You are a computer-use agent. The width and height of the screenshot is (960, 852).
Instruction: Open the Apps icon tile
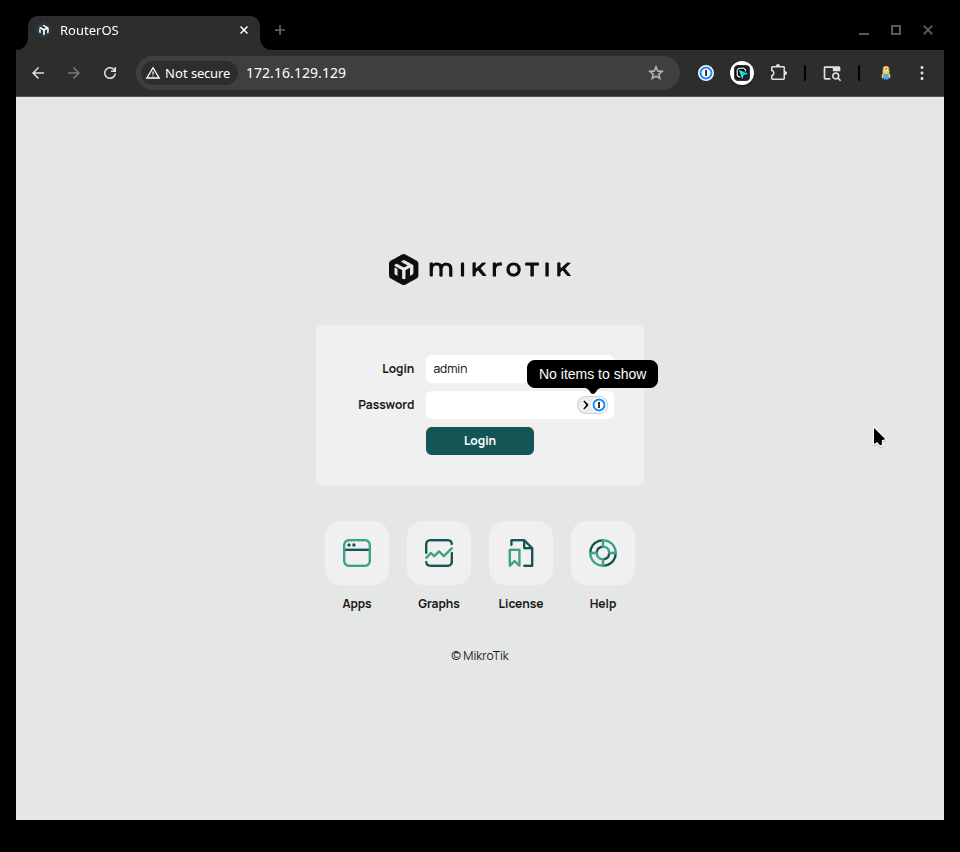pyautogui.click(x=356, y=553)
